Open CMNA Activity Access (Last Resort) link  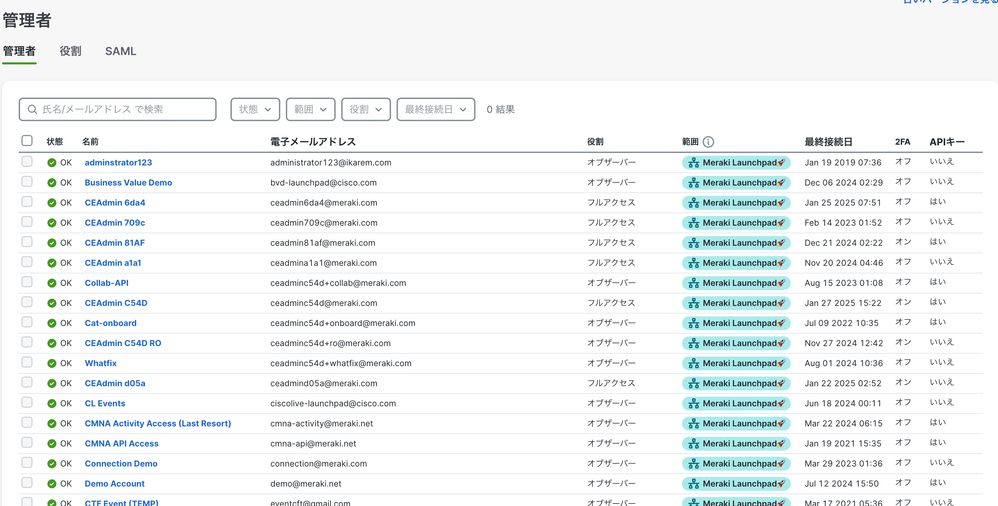coord(157,423)
